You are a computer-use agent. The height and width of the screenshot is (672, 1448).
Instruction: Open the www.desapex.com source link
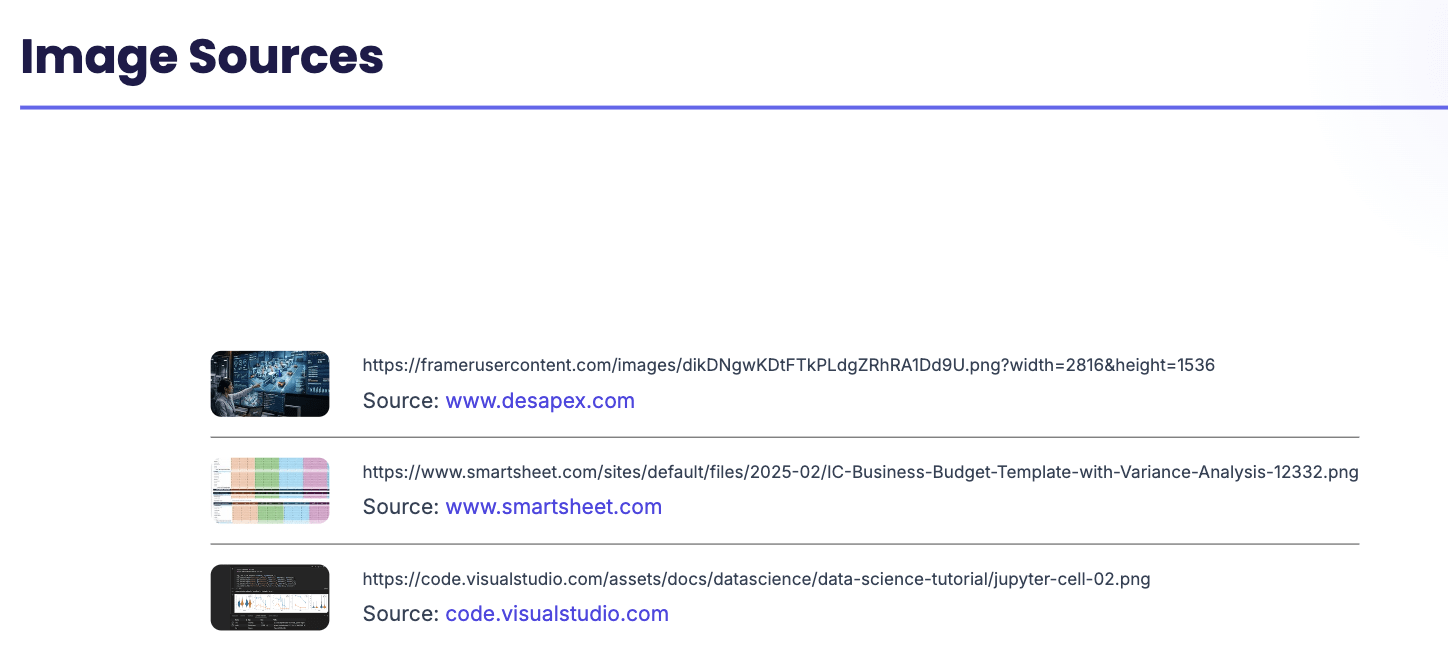[x=540, y=401]
